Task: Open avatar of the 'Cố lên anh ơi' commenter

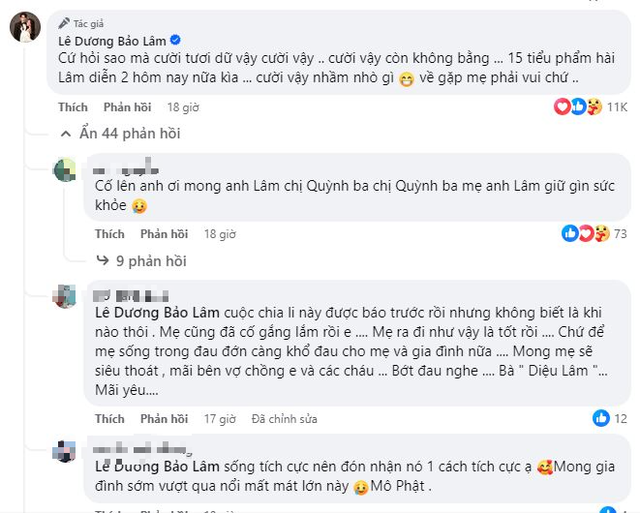Action: tap(65, 169)
